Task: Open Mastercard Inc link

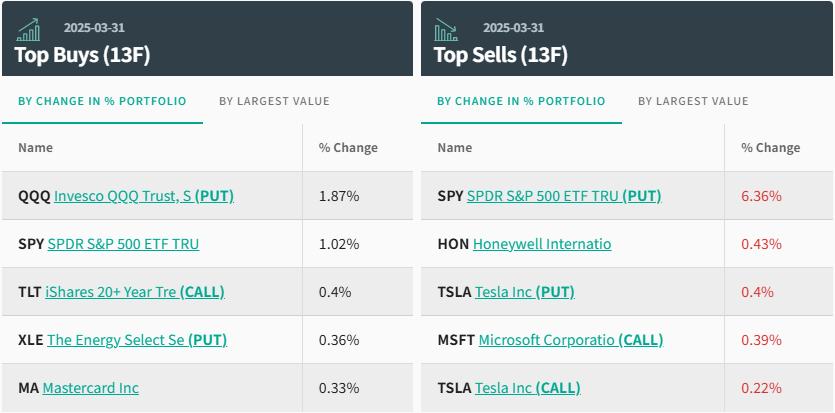Action: (x=91, y=388)
